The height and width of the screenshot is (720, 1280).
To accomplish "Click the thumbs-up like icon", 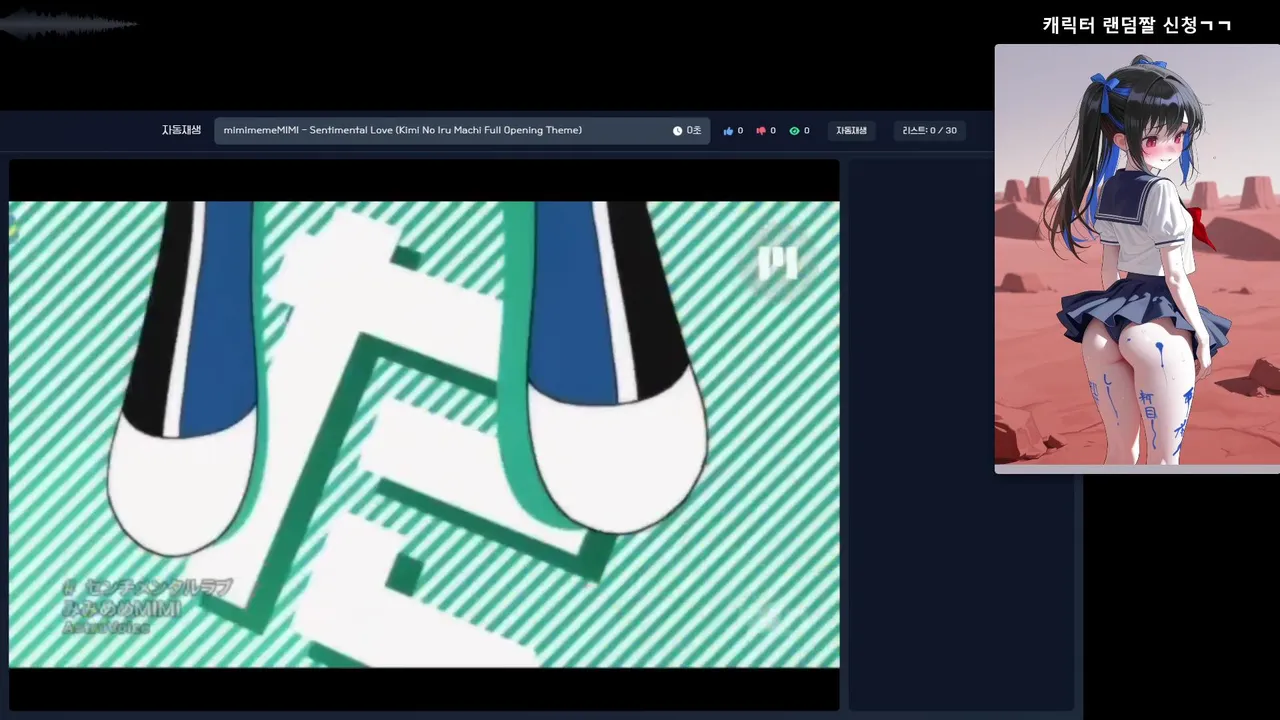I will pos(728,131).
